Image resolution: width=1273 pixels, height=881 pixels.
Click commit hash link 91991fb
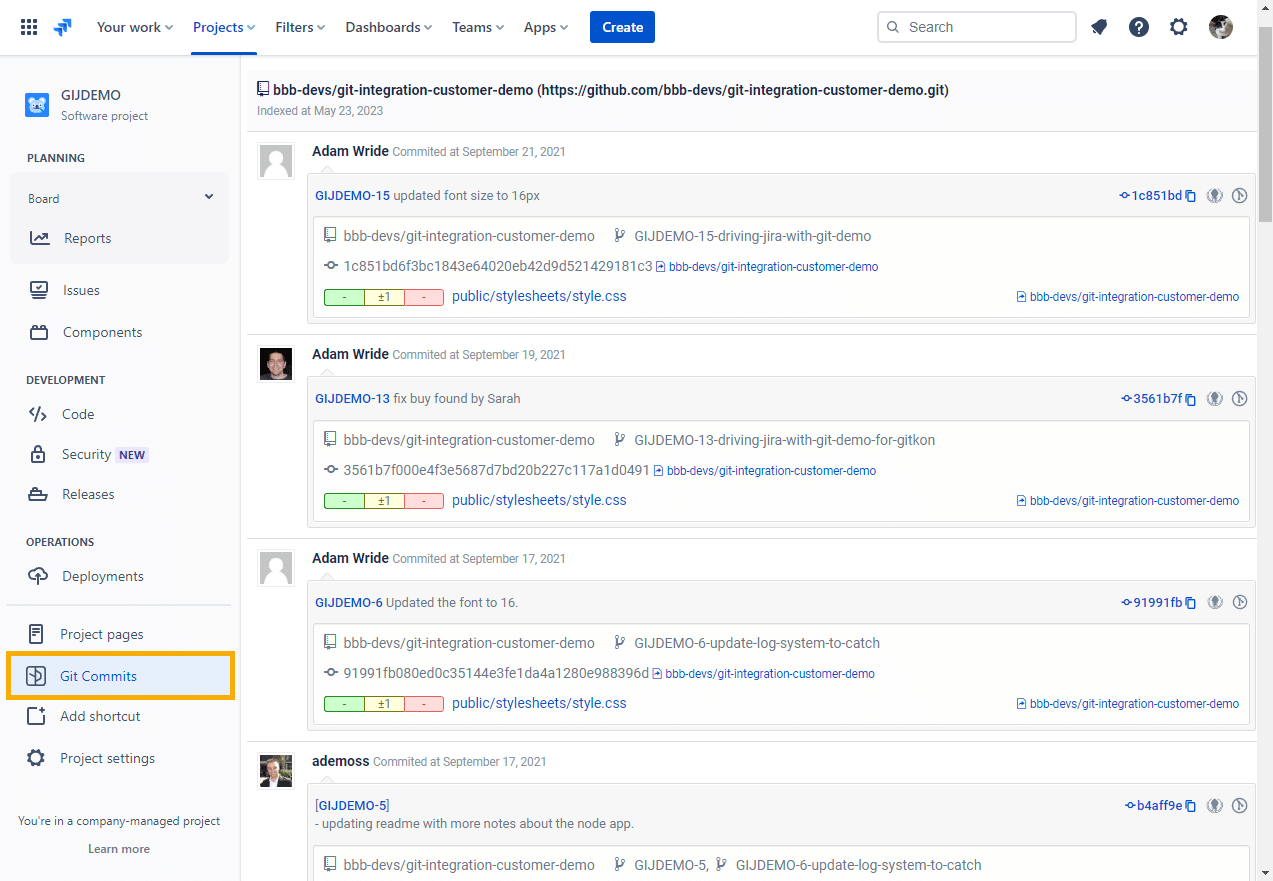point(1152,603)
